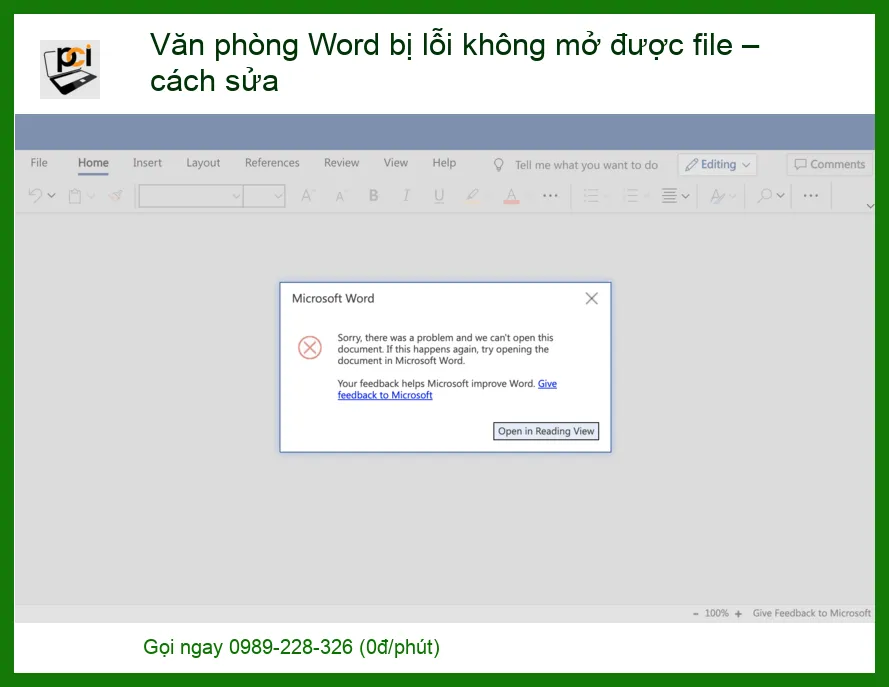The height and width of the screenshot is (687, 889).
Task: Open the Undo dropdown arrow
Action: [52, 196]
